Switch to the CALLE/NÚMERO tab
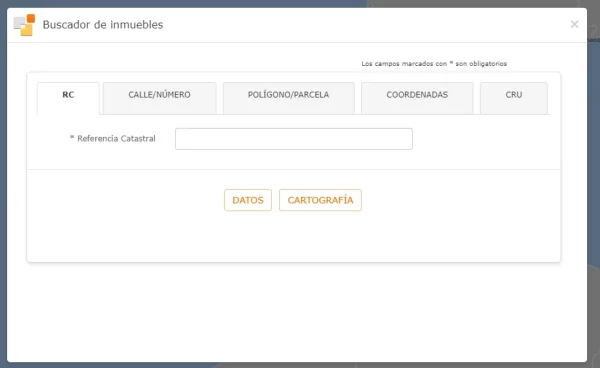This screenshot has width=600, height=368. click(x=160, y=98)
